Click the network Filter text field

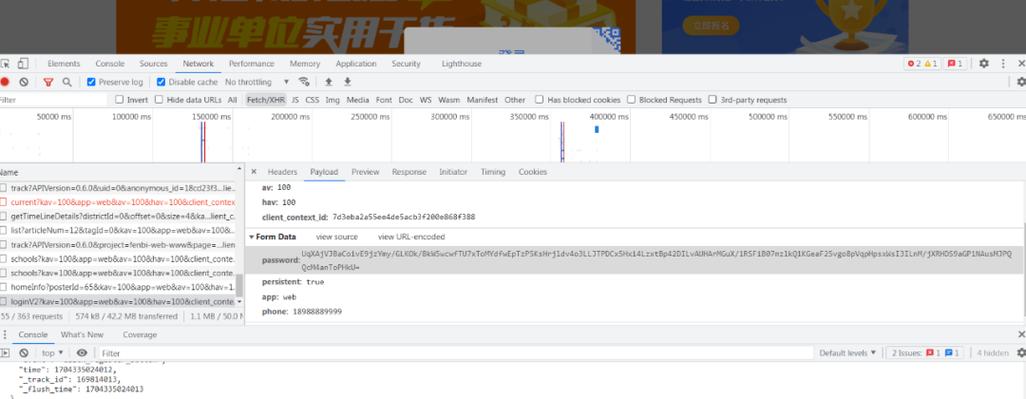[x=54, y=99]
